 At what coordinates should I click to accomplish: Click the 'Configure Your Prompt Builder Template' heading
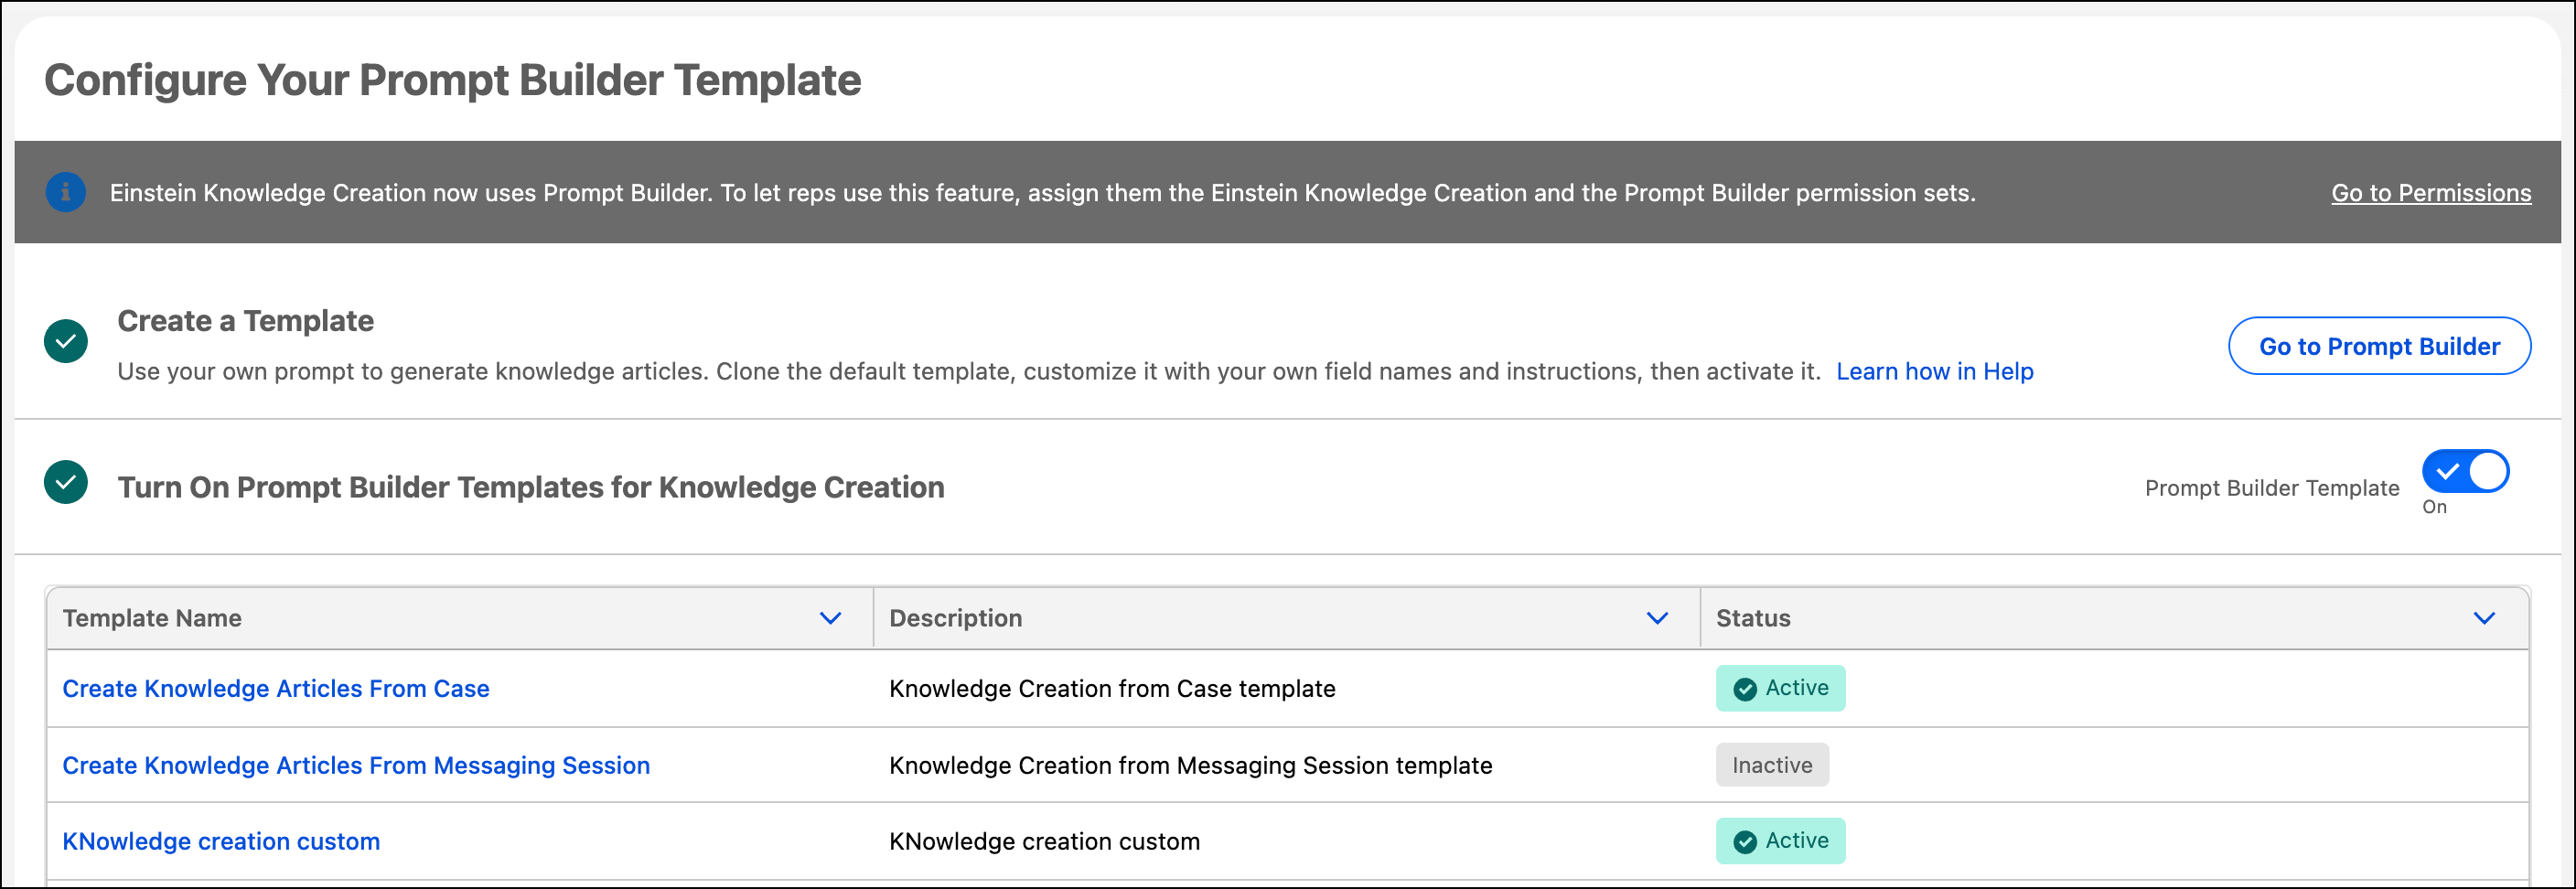click(x=452, y=80)
